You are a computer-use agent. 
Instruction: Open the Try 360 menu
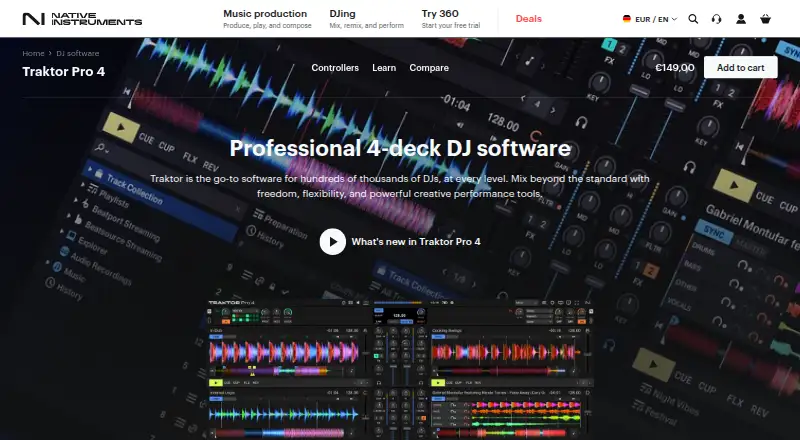tap(451, 18)
